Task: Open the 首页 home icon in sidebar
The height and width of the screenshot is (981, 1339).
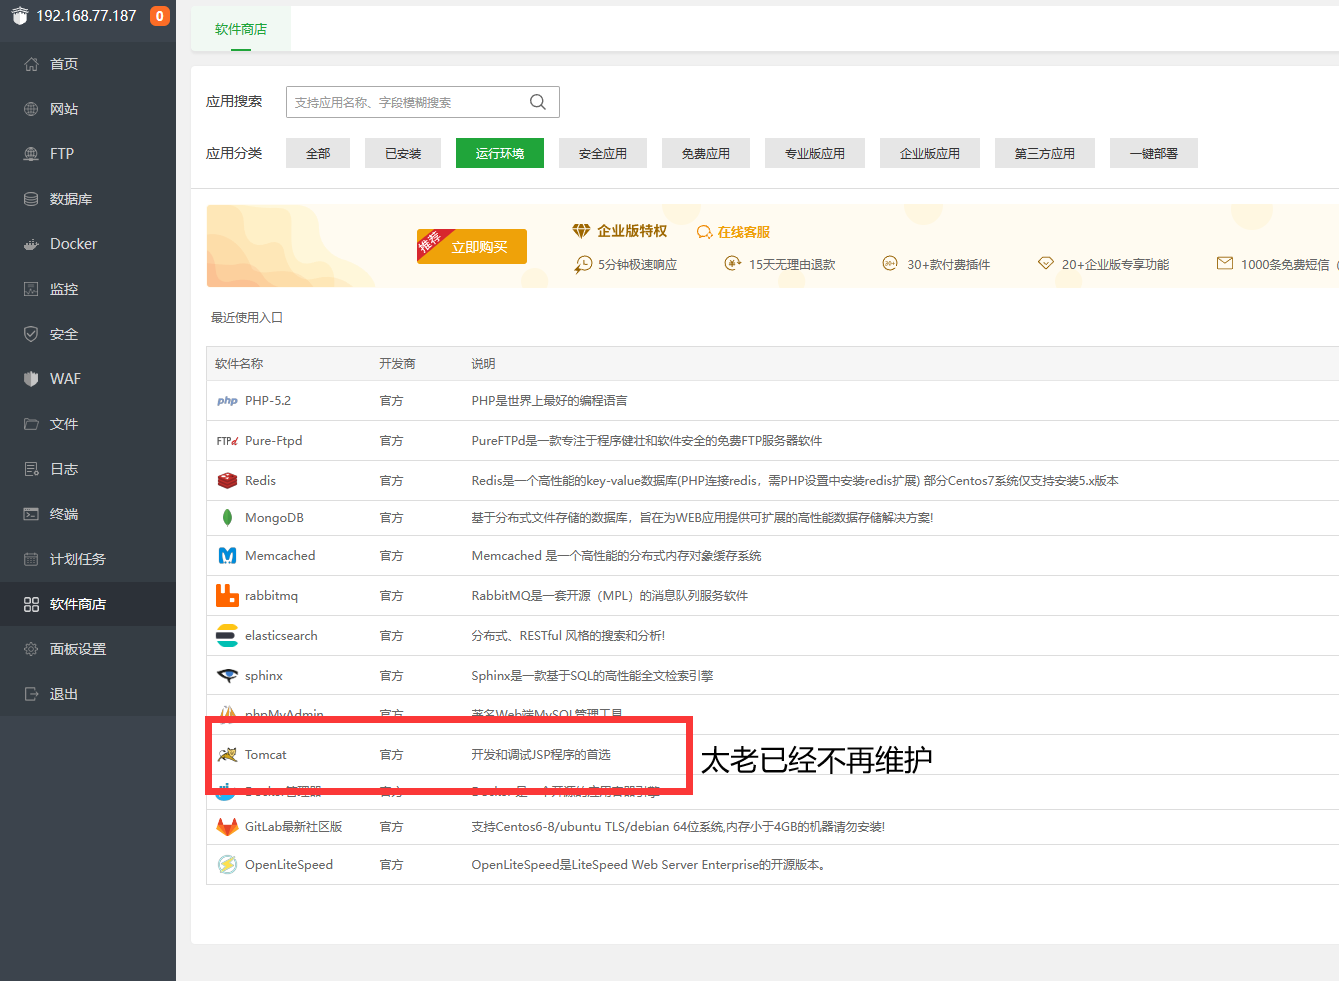Action: (31, 64)
